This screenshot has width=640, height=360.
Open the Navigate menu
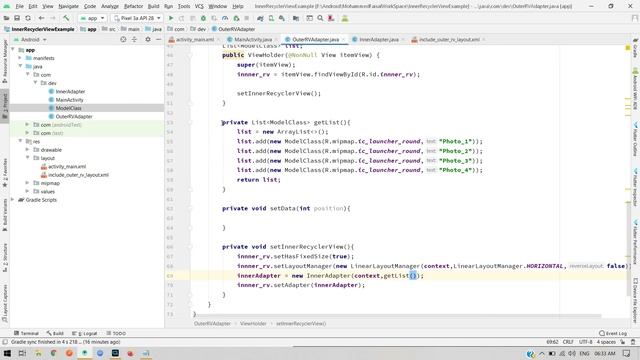pyautogui.click(x=68, y=7)
